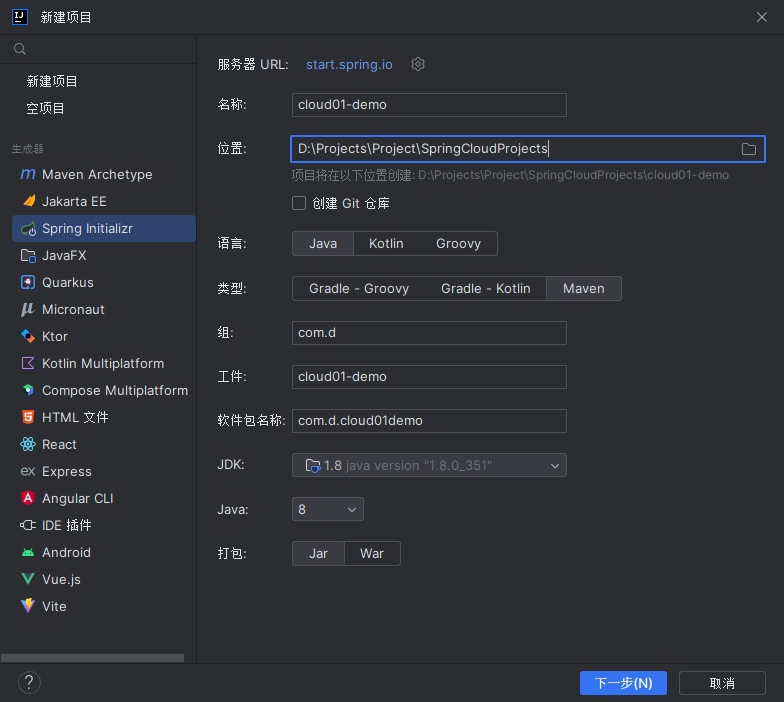Open the Java version 8 dropdown

[328, 509]
